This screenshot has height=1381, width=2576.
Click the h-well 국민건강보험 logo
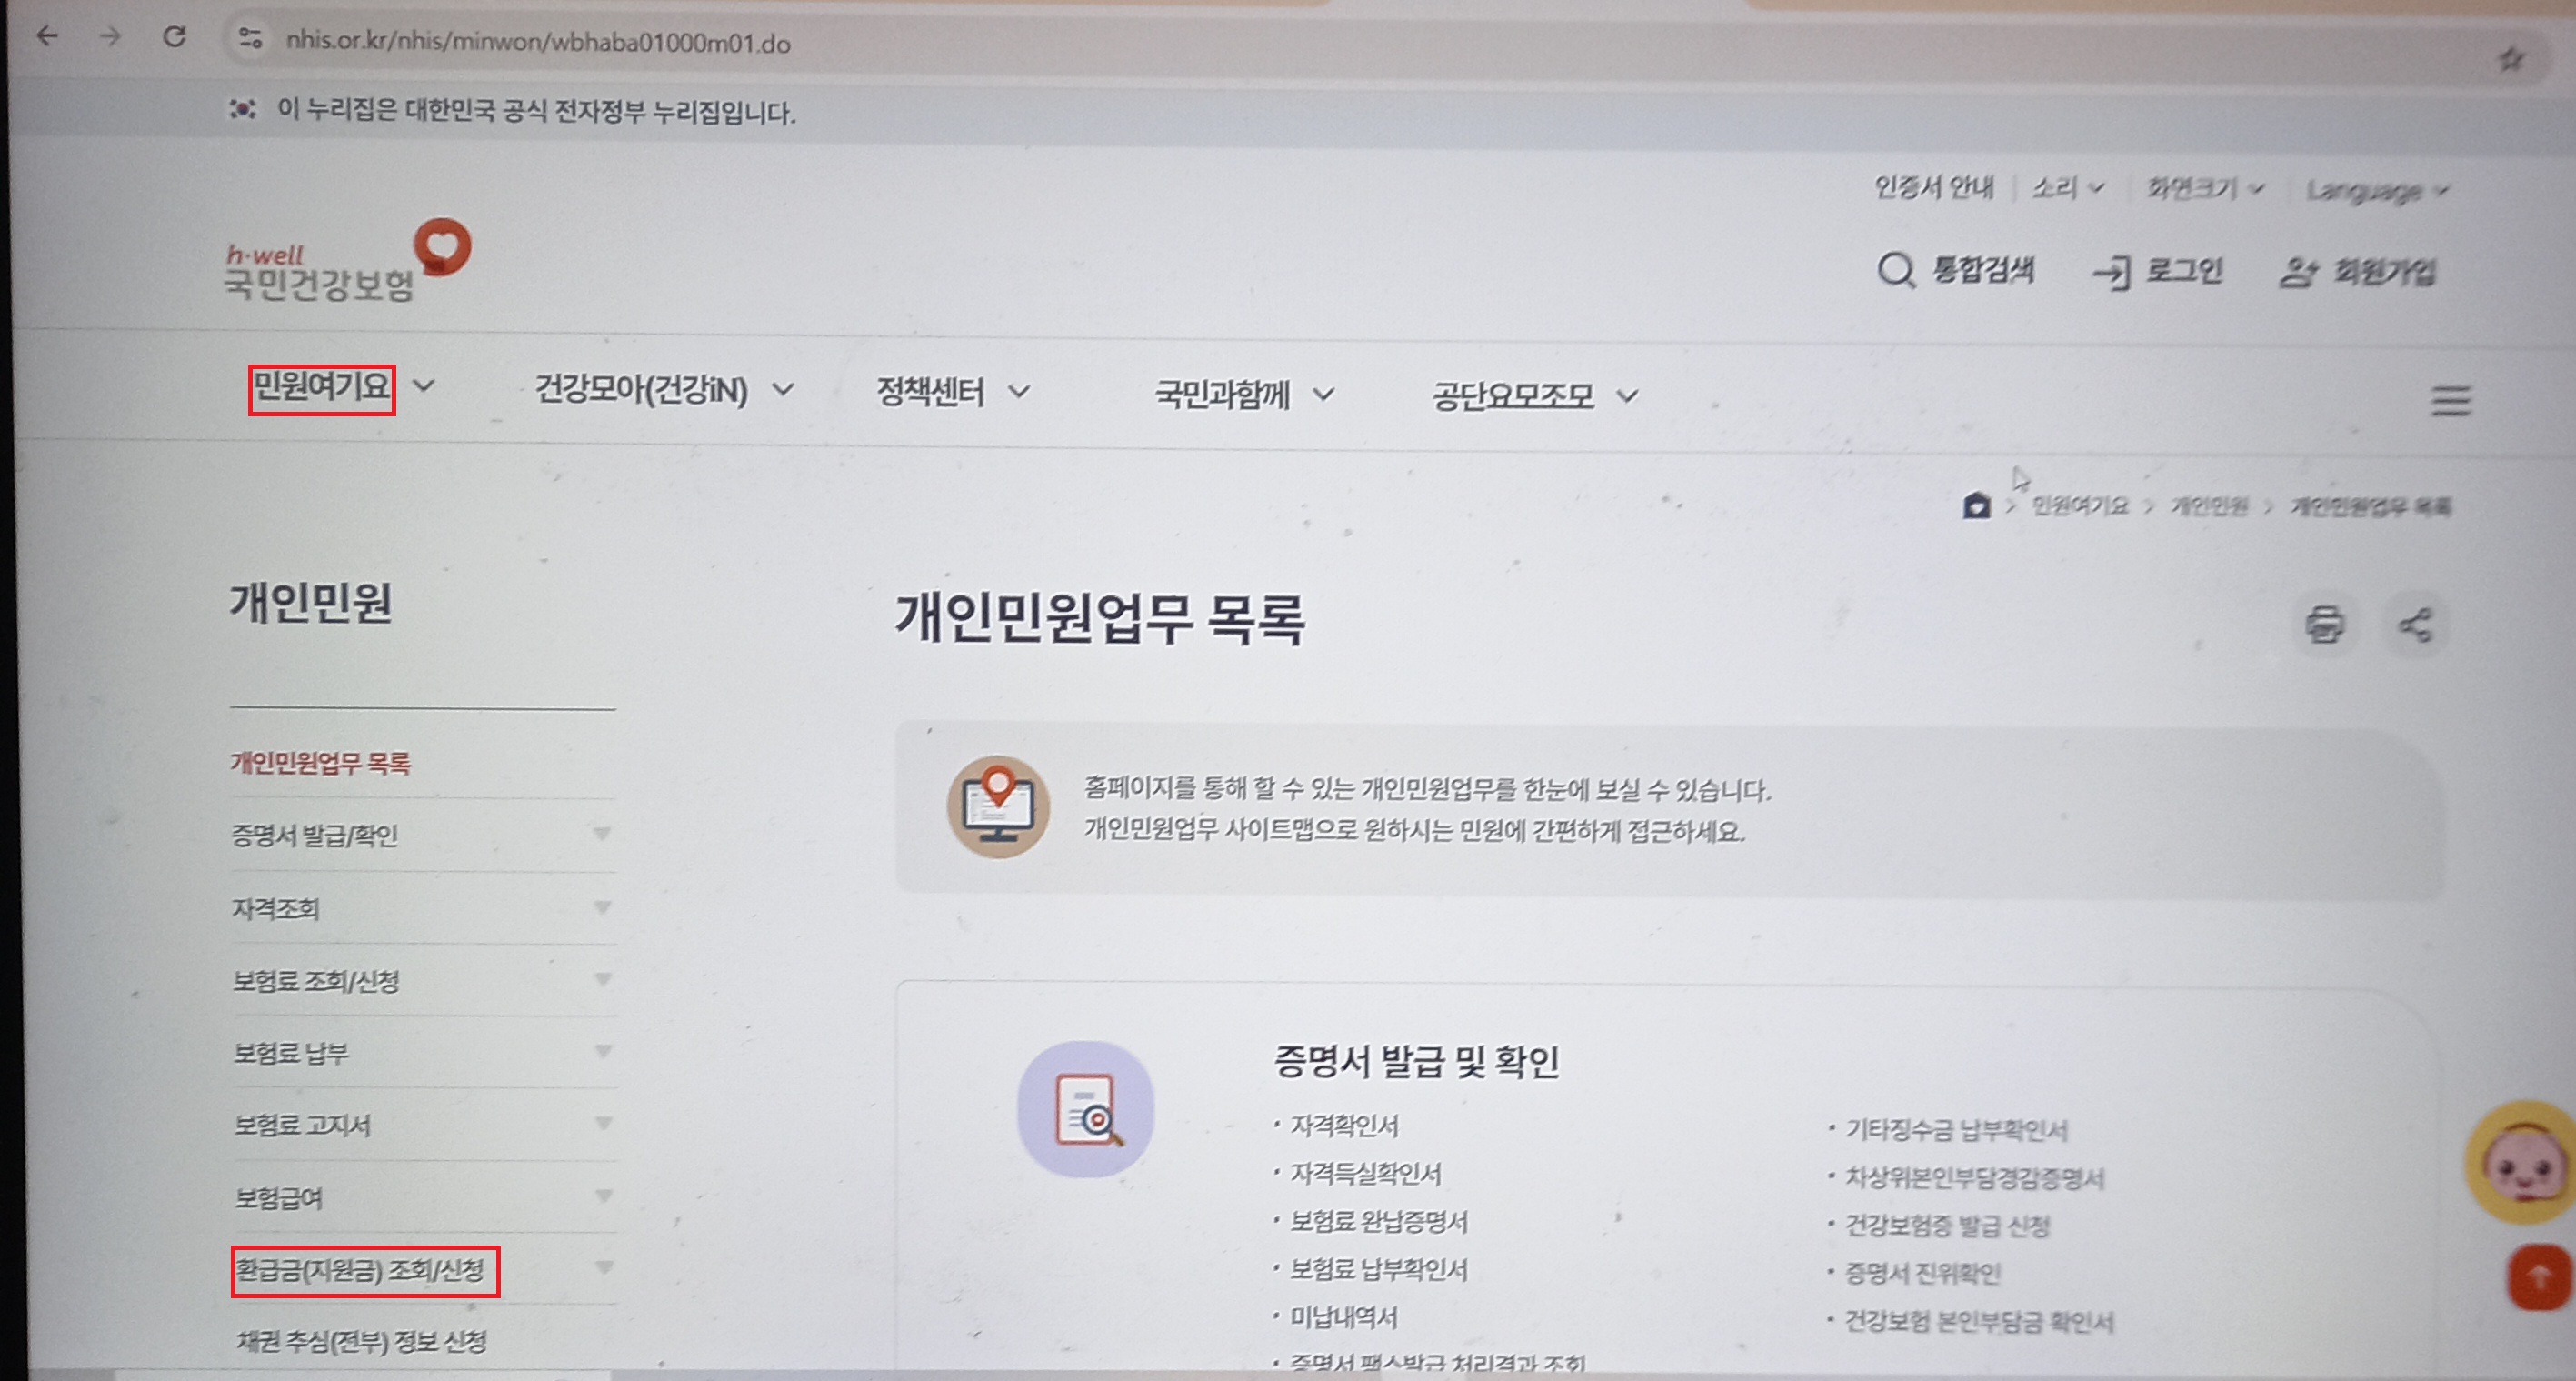tap(346, 261)
